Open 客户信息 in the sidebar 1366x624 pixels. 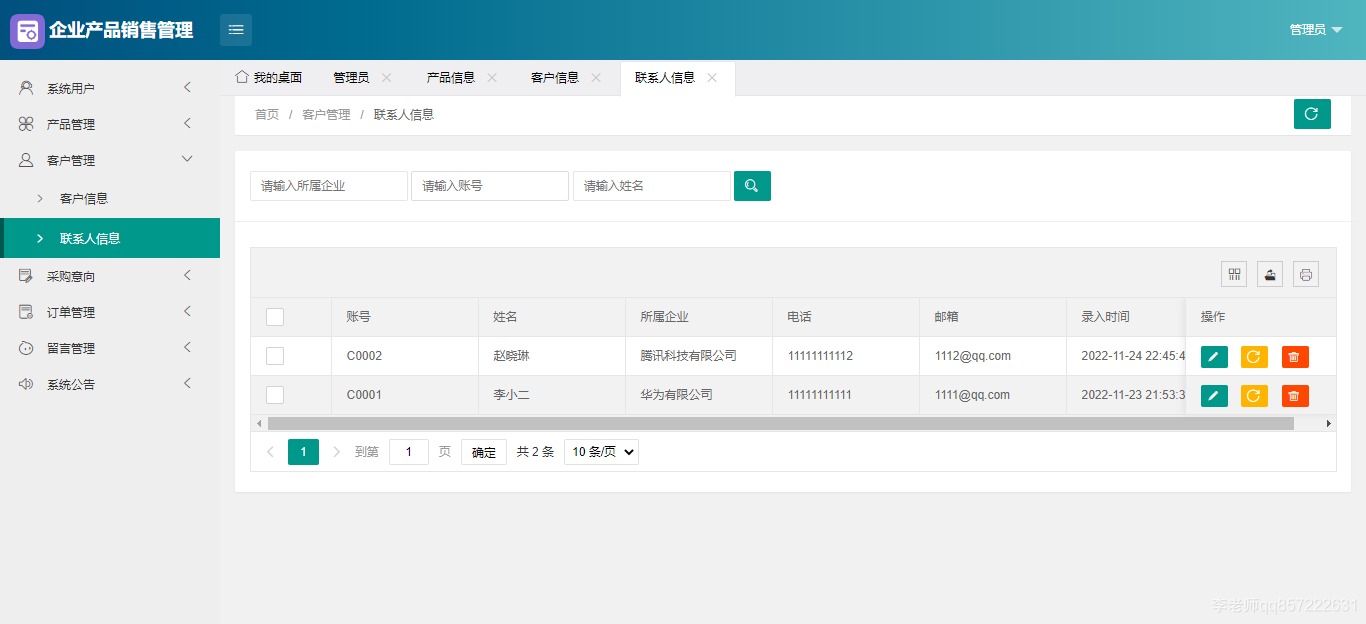110,199
